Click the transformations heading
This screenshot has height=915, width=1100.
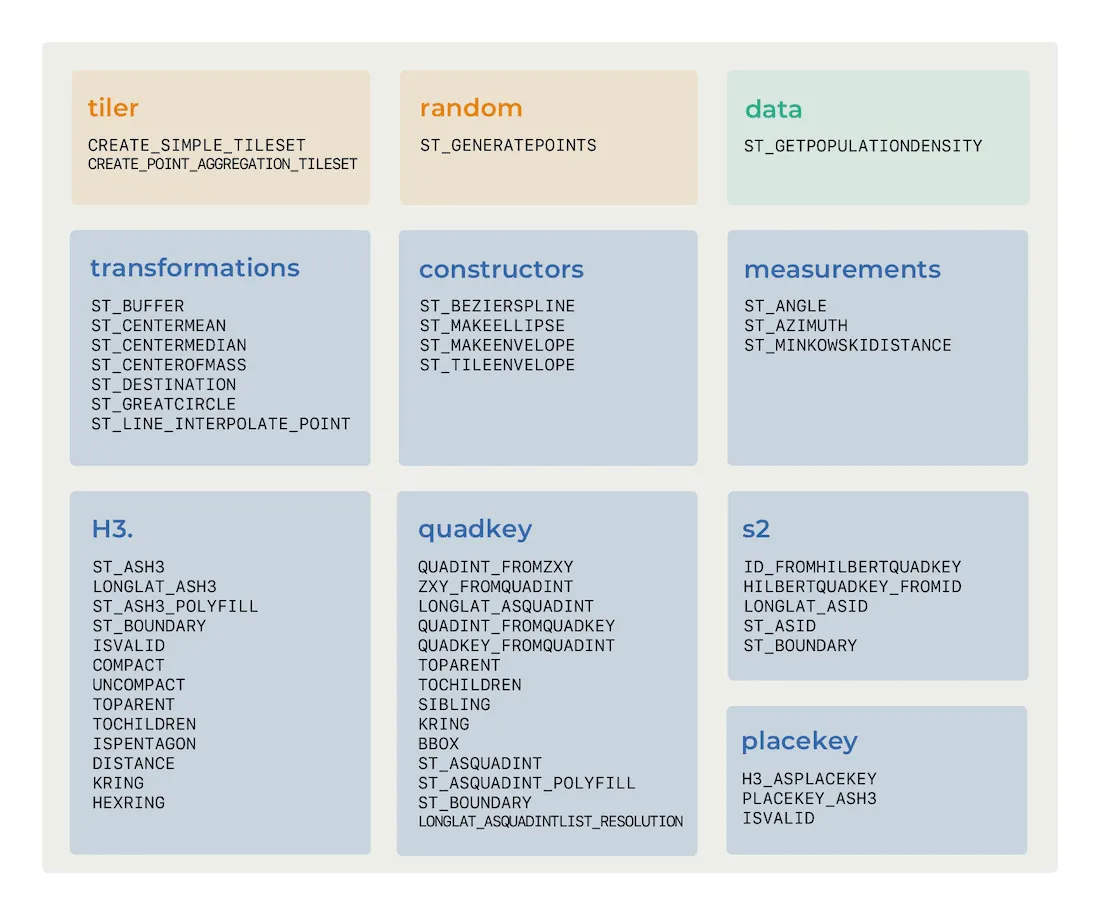pos(195,268)
